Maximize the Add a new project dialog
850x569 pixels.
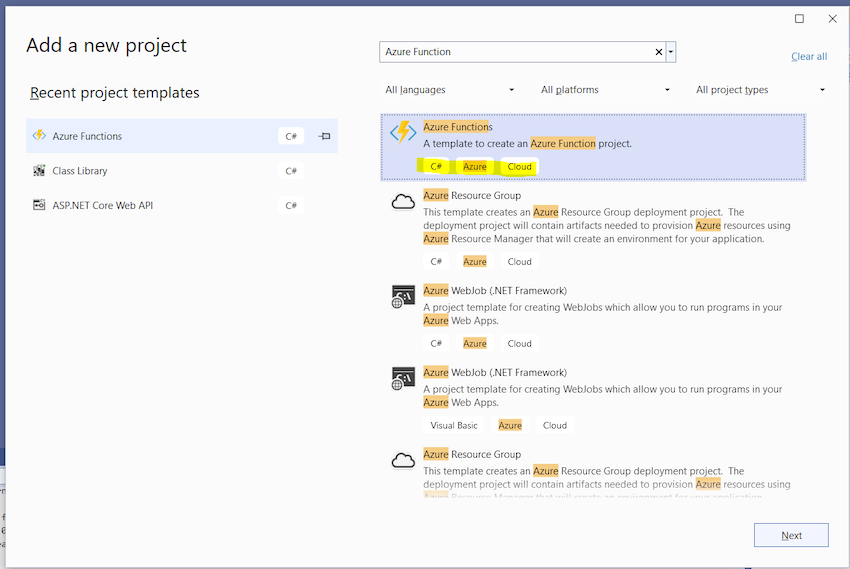799,19
